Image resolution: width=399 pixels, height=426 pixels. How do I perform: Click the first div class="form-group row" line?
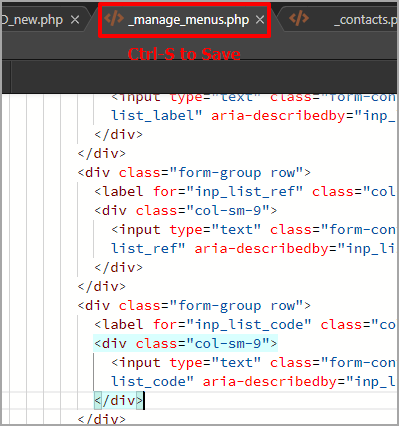(x=194, y=173)
